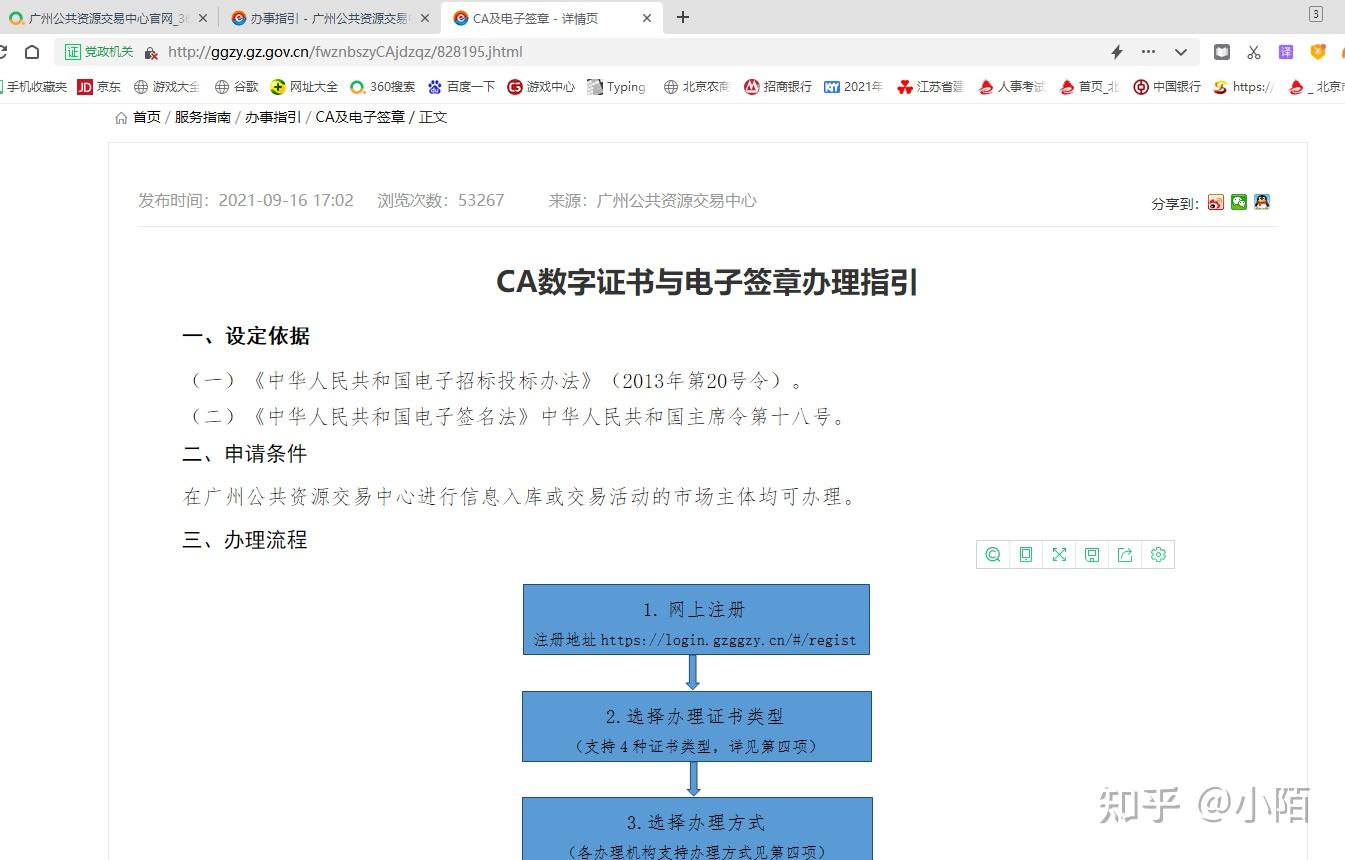Click the 发布时间 2021-09-16 17:02 text
The image size is (1345, 860).
[x=246, y=200]
